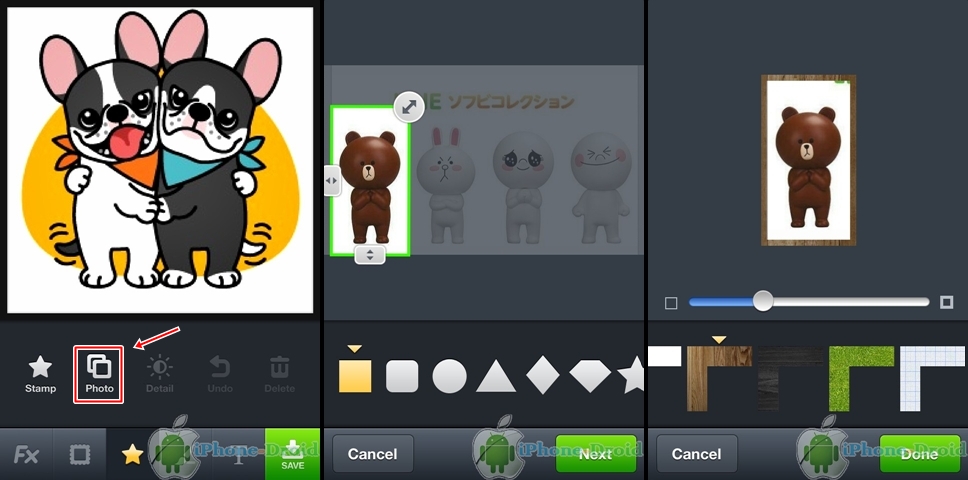Select the star stamp tab
Viewport: 968px width, 480px height.
(x=132, y=455)
